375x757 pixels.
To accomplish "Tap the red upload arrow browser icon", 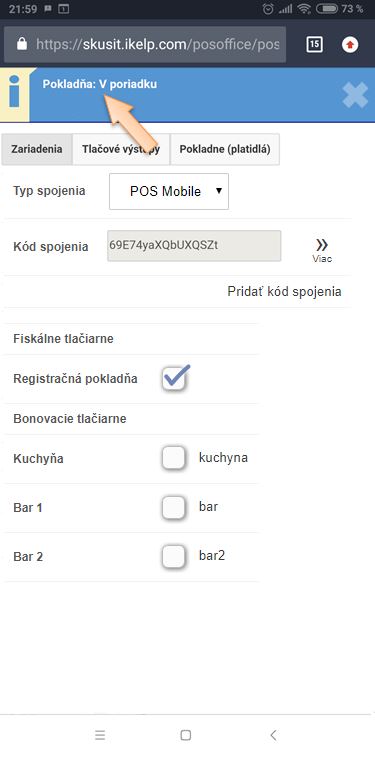I will [x=350, y=45].
